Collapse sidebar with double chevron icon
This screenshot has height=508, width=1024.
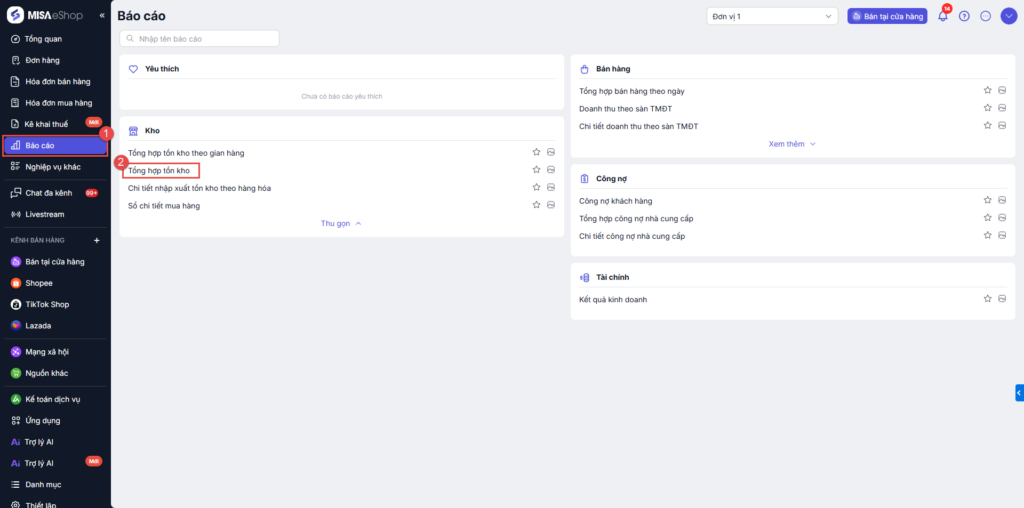101,16
